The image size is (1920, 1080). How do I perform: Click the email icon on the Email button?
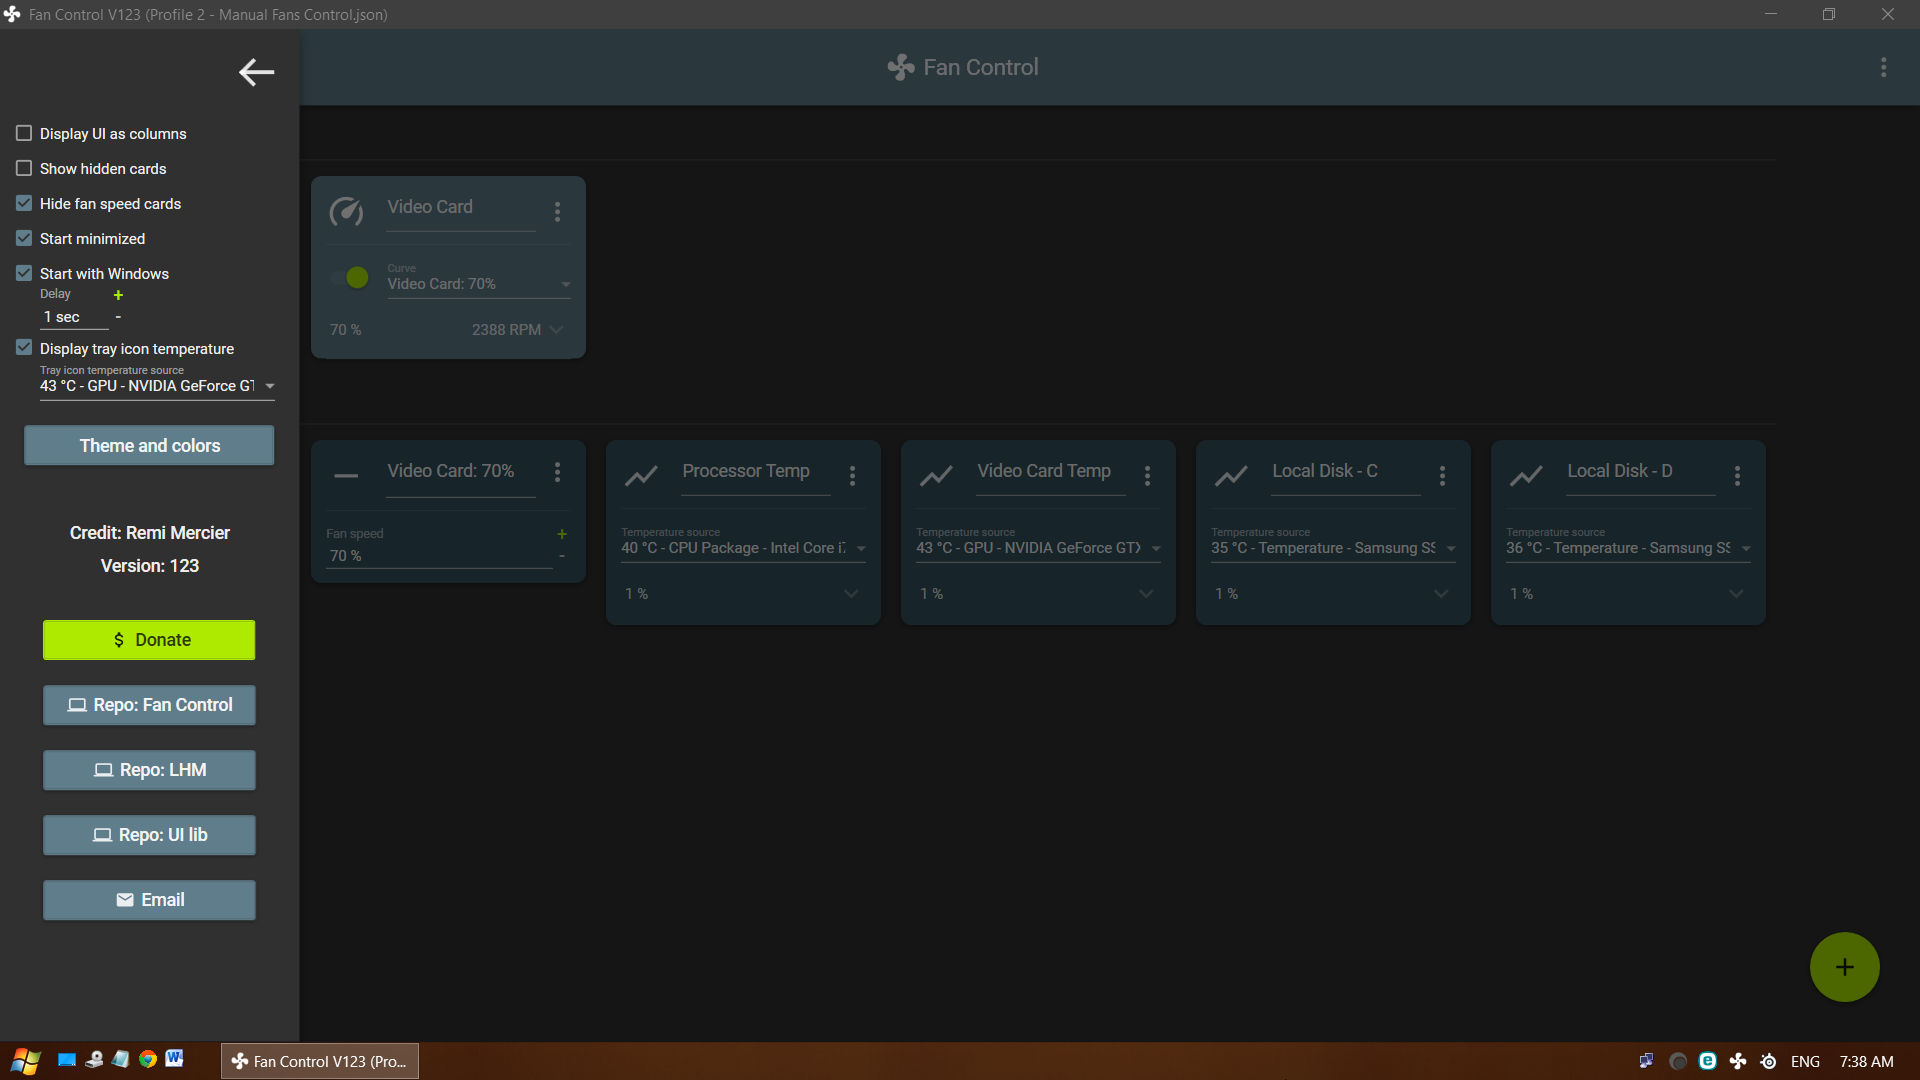point(123,899)
